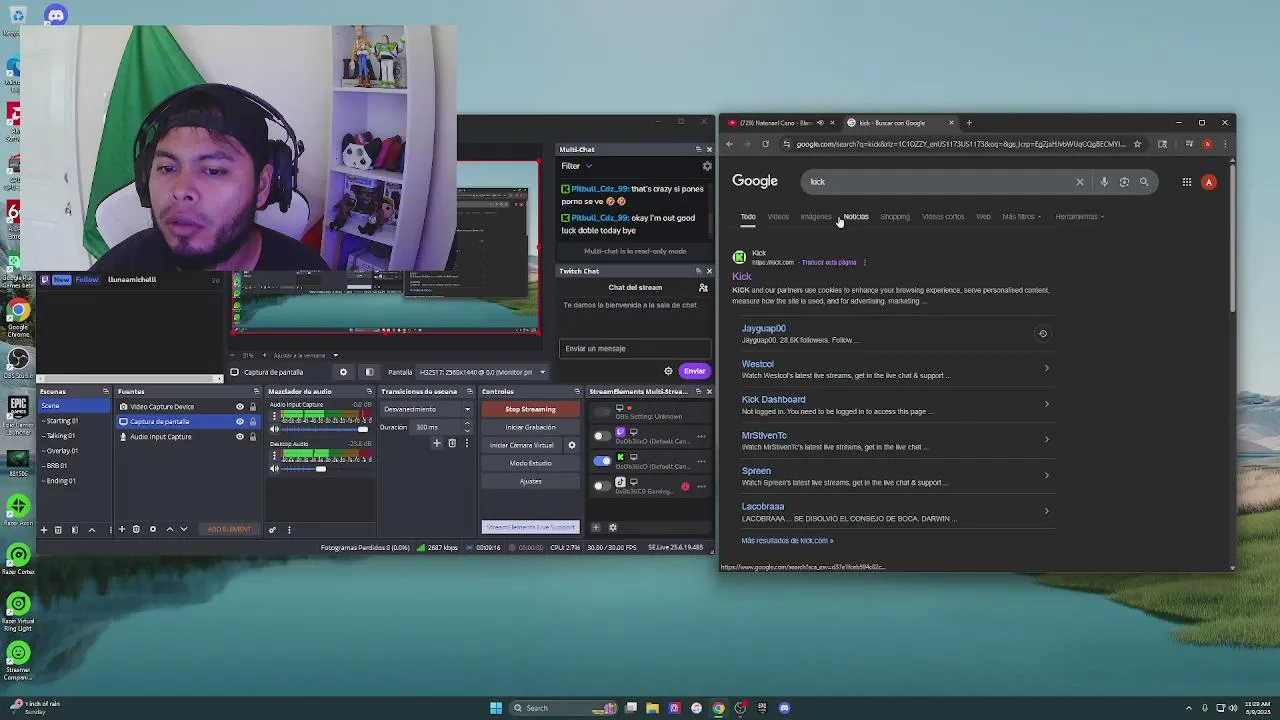The height and width of the screenshot is (720, 1280).
Task: Switch to Shopping search tab
Action: pos(895,217)
